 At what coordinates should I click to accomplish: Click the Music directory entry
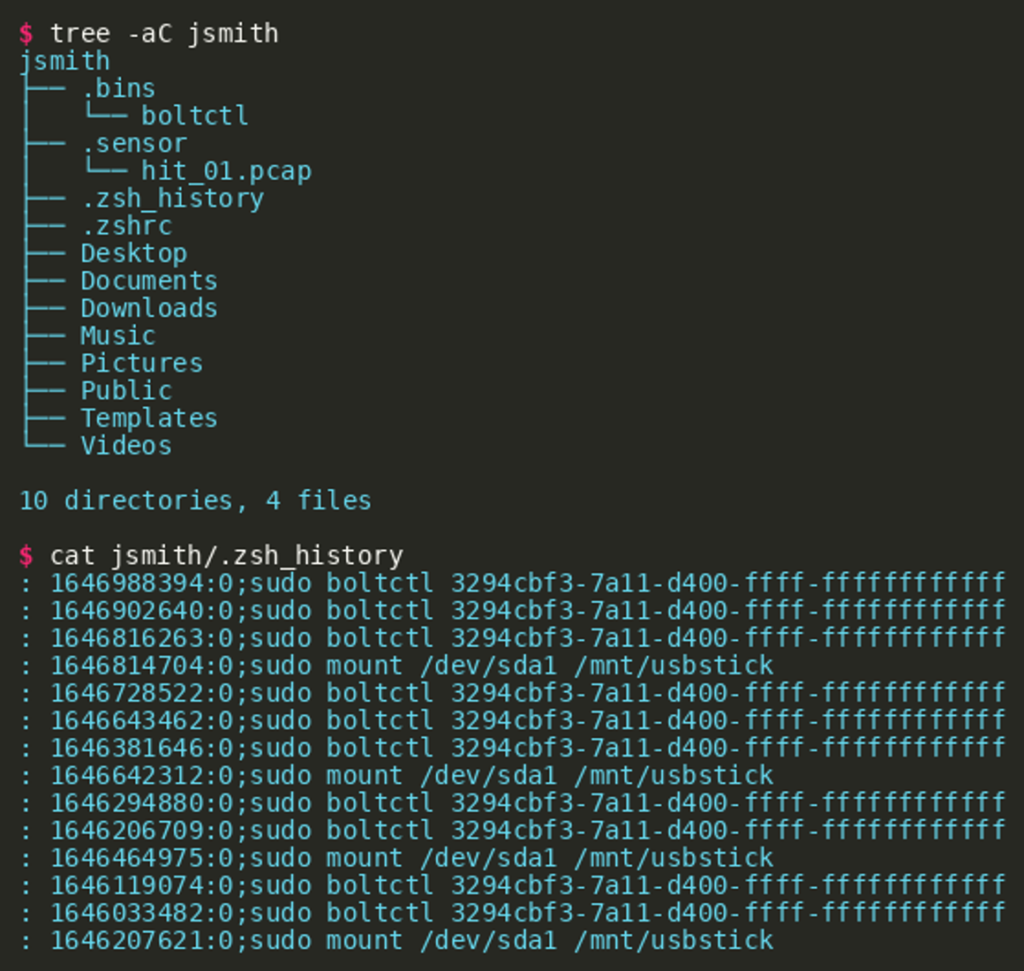[118, 336]
